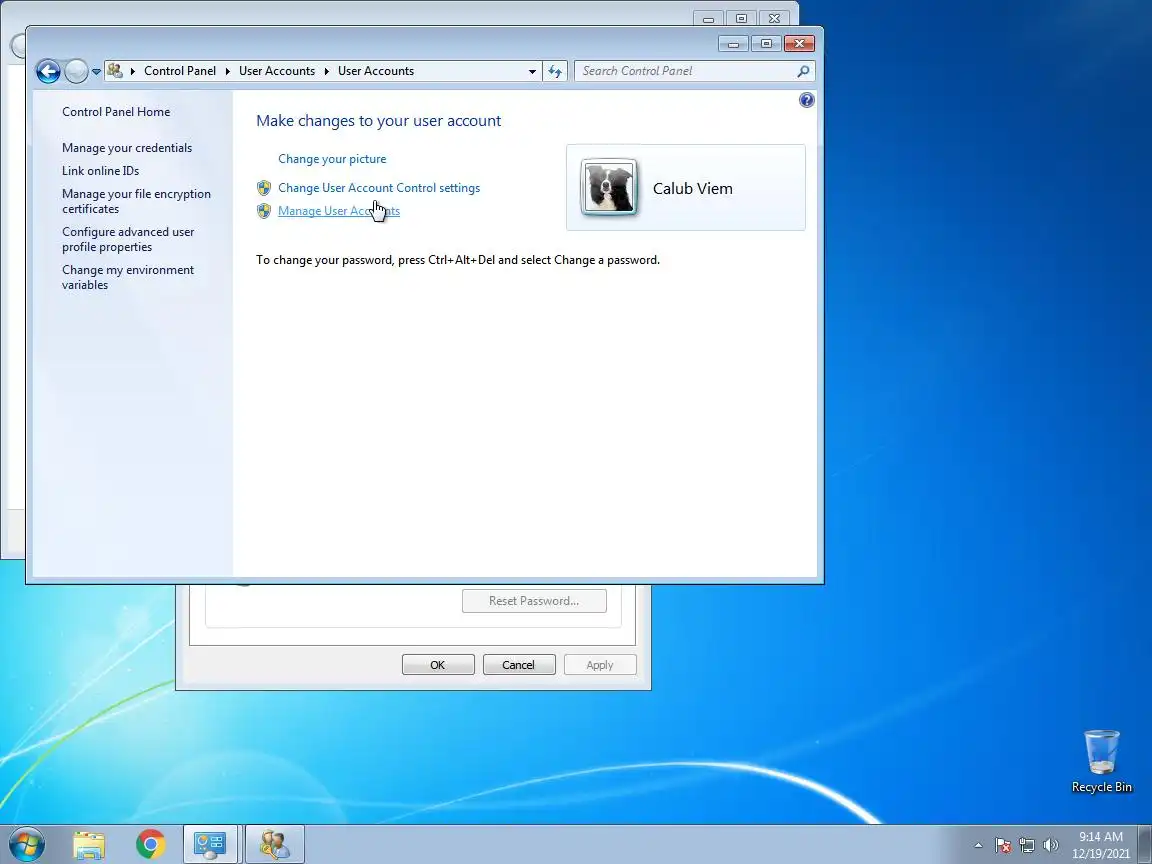Open Manage your file encryption certificates
Screen dimensions: 1152x864
(137, 201)
